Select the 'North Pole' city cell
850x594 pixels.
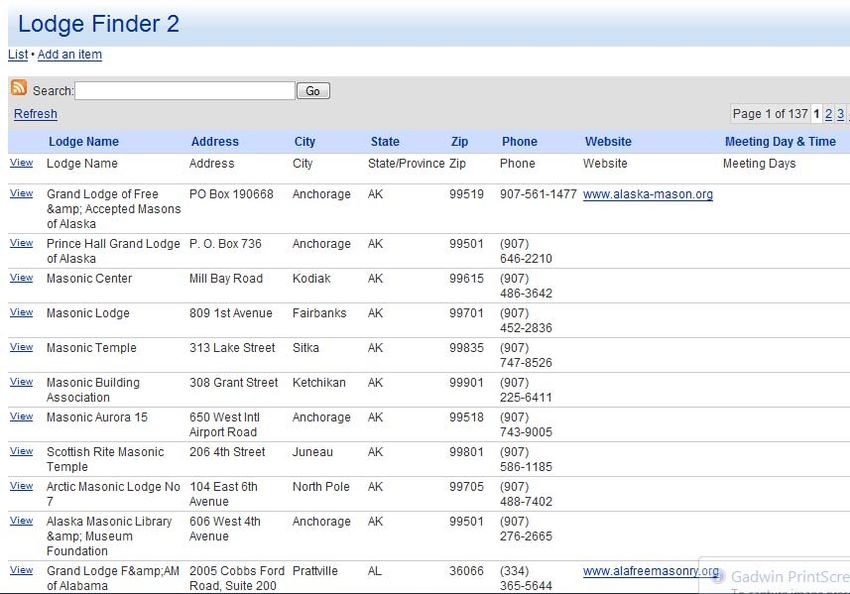click(321, 487)
